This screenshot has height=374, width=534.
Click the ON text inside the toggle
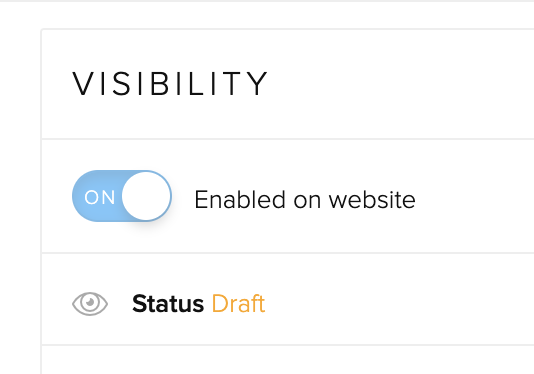coord(99,197)
